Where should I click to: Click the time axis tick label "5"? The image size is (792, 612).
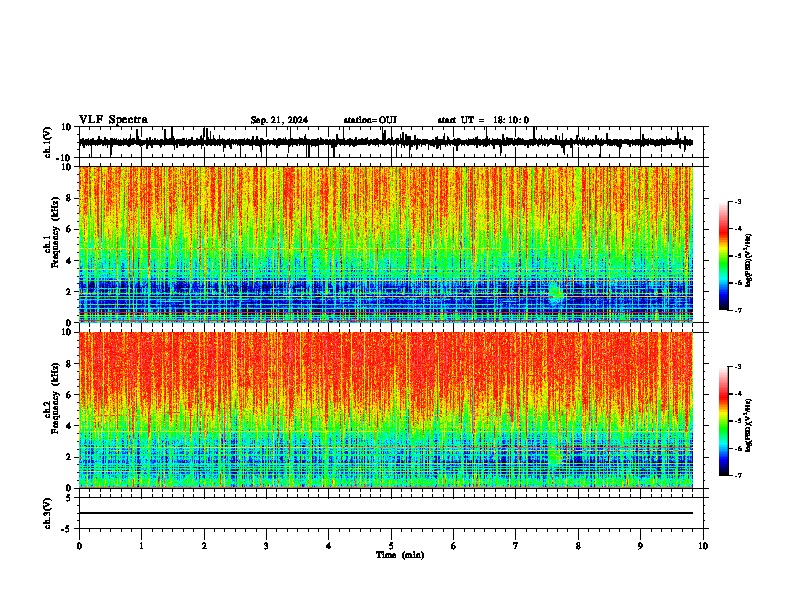pos(391,546)
